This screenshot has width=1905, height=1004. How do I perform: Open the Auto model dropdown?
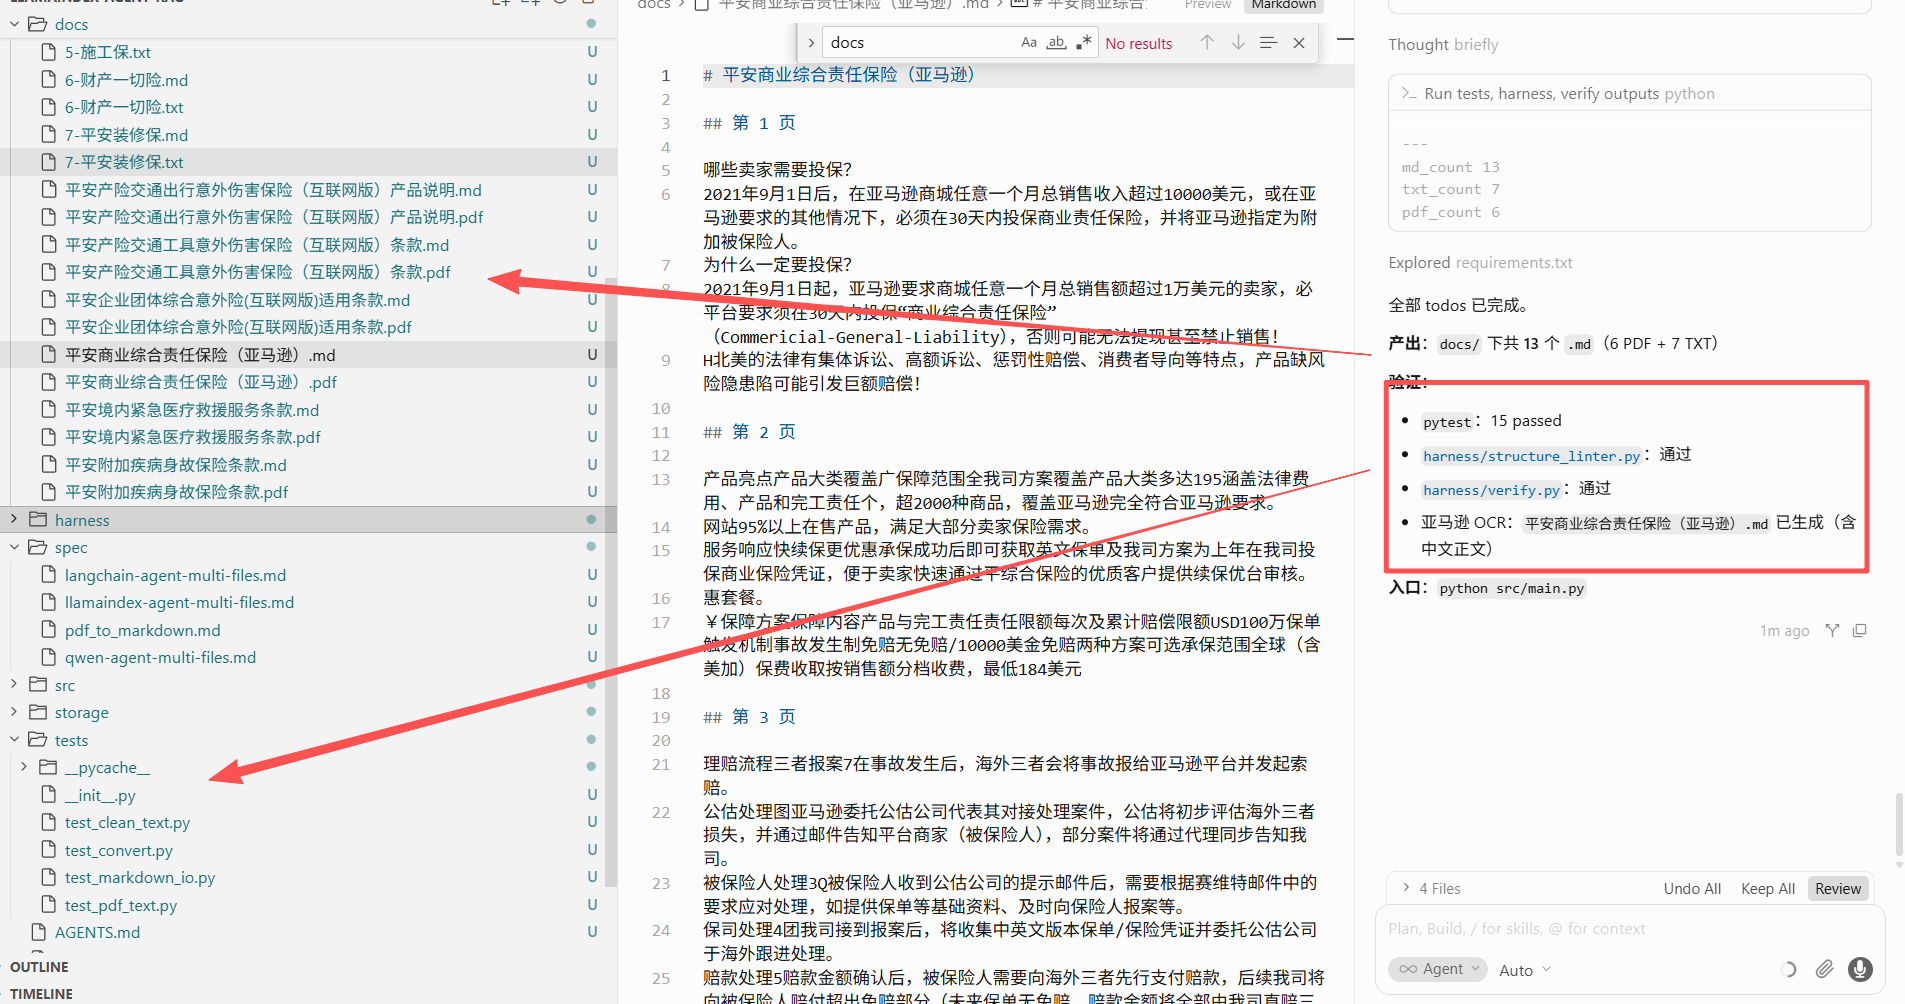pyautogui.click(x=1525, y=970)
